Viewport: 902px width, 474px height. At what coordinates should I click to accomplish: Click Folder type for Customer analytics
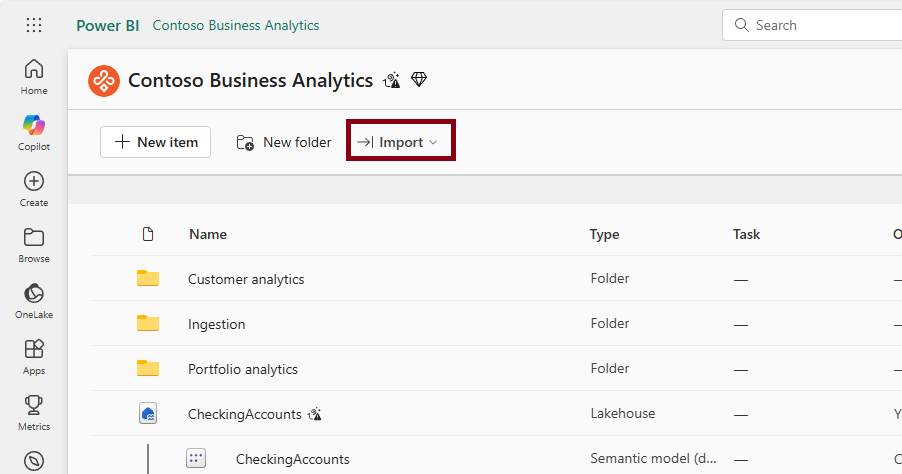click(x=610, y=278)
